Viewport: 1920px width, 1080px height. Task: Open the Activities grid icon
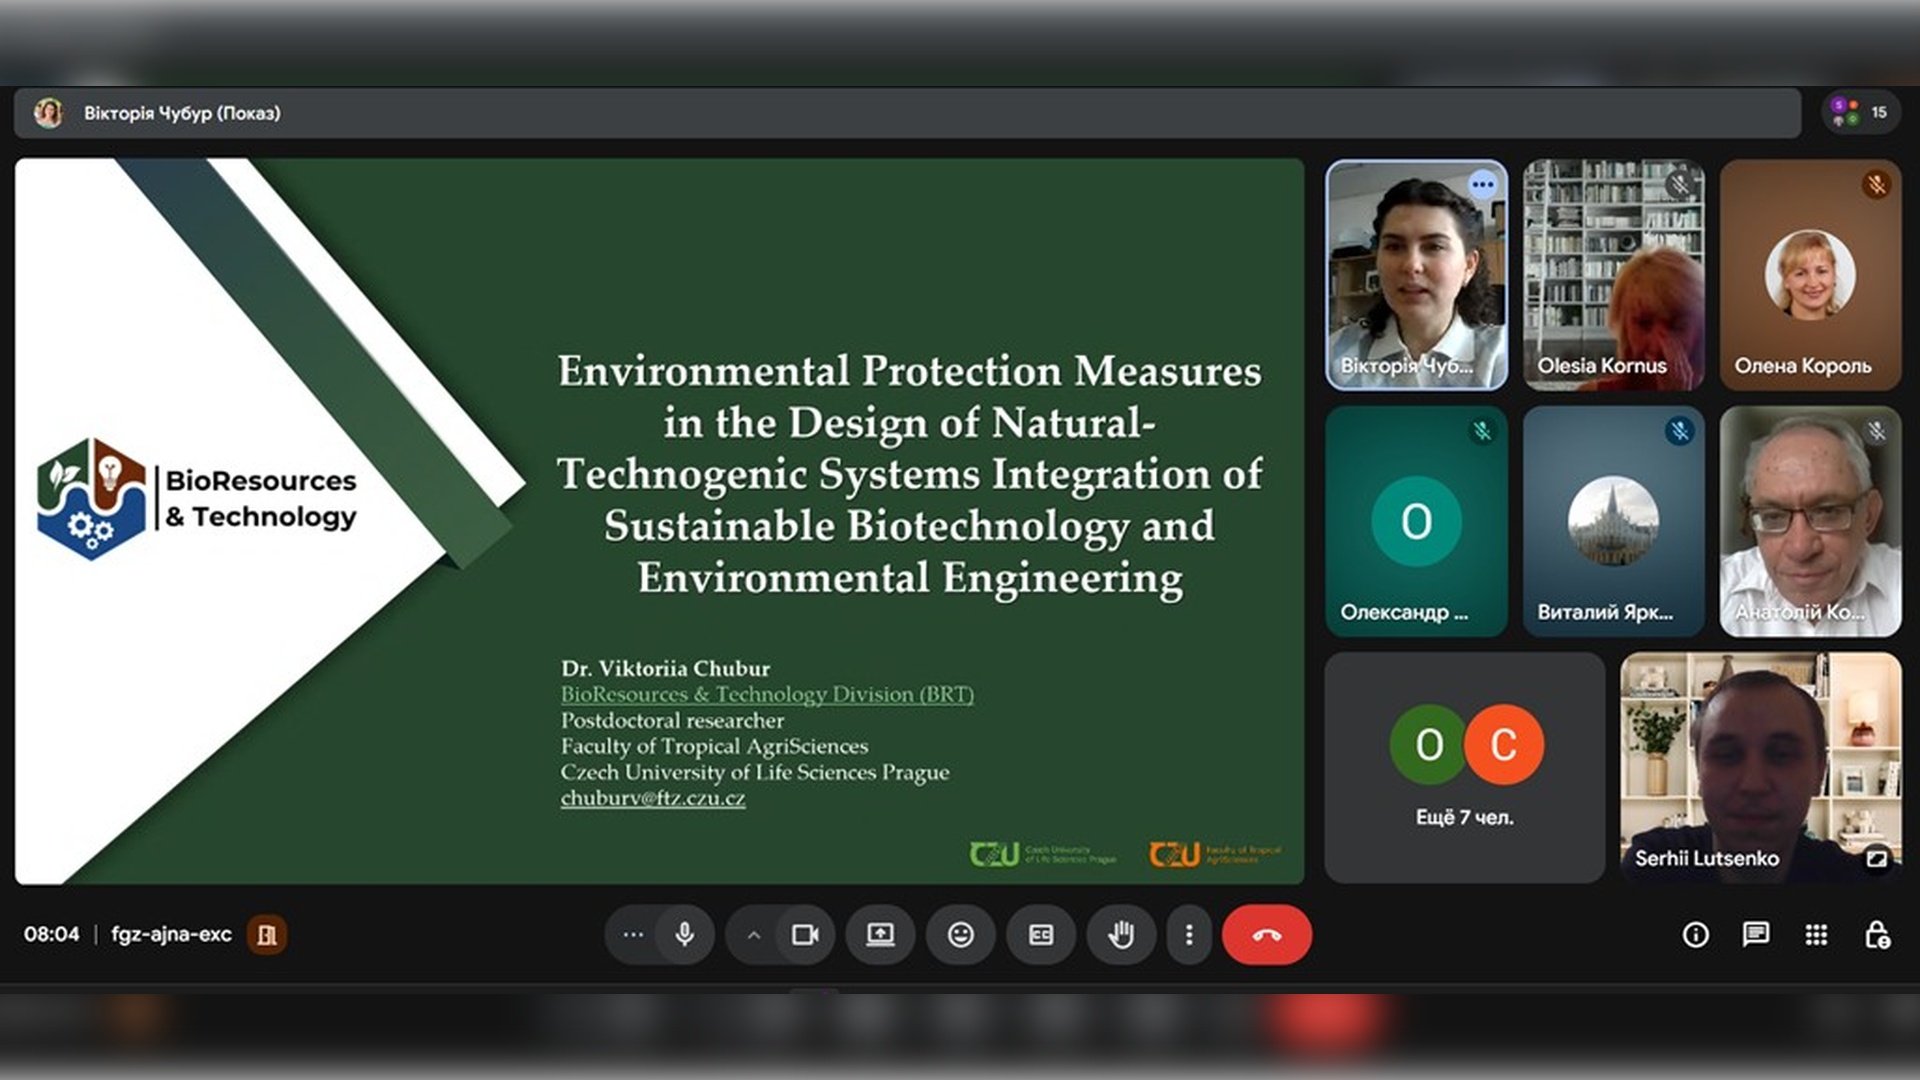pyautogui.click(x=1816, y=935)
